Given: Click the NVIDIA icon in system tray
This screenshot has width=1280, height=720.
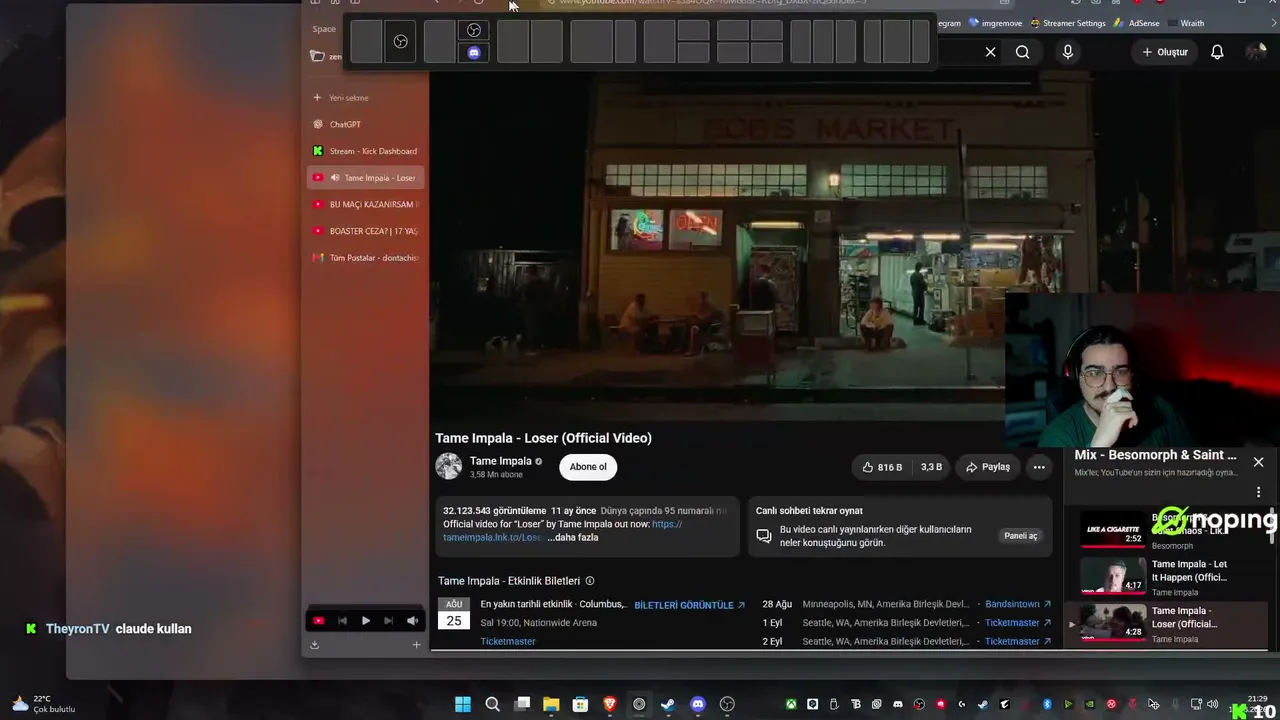Looking at the screenshot, I should (x=1089, y=704).
